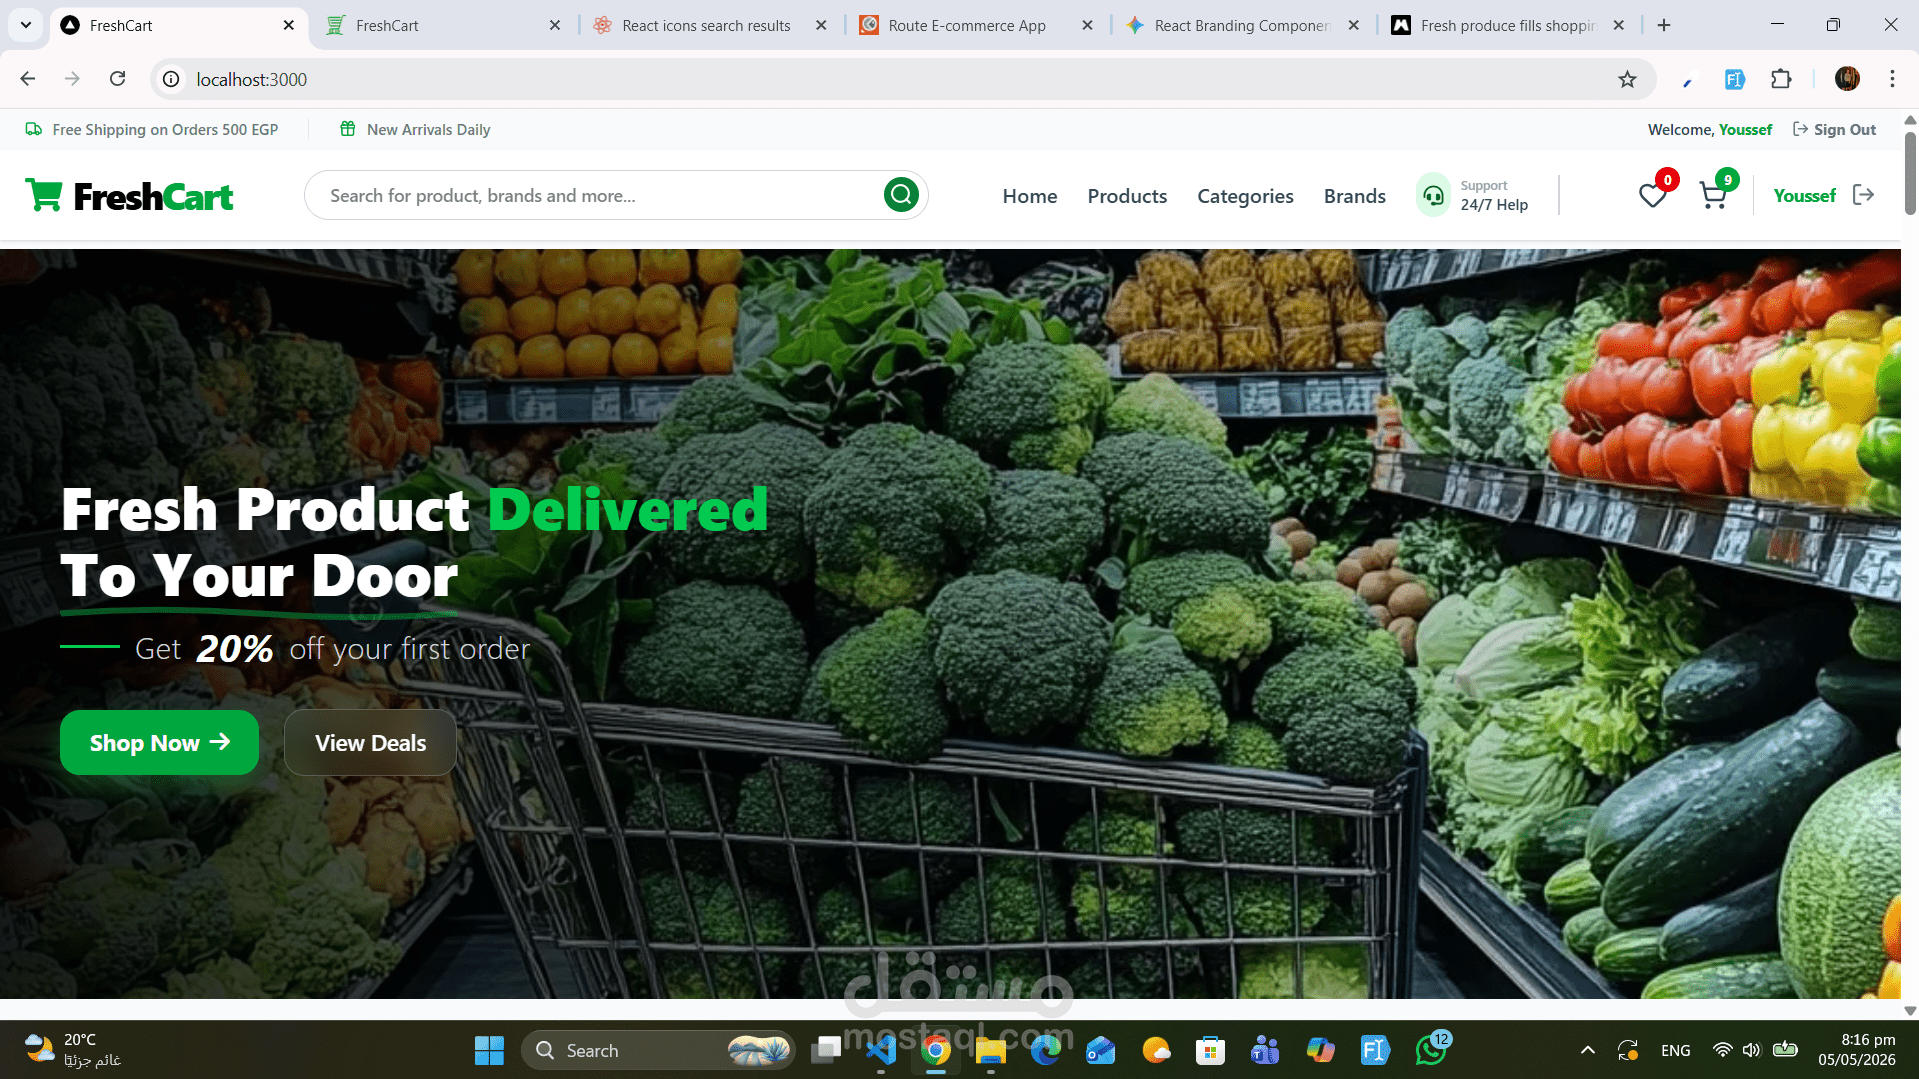Image resolution: width=1919 pixels, height=1079 pixels.
Task: Open the shopping cart icon with badge 9
Action: point(1713,196)
